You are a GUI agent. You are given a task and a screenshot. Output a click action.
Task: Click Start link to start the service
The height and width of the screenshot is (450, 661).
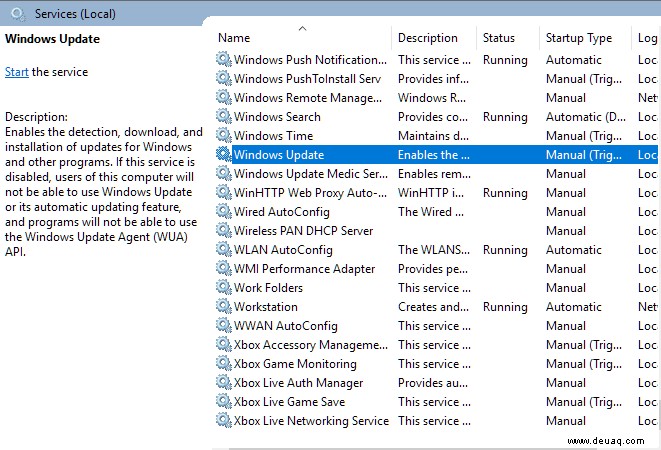click(x=17, y=72)
